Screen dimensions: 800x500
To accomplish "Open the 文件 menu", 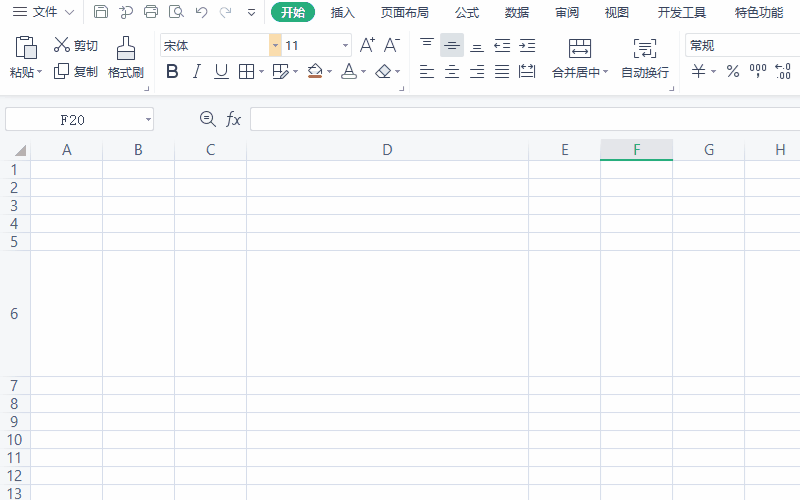I will (43, 12).
